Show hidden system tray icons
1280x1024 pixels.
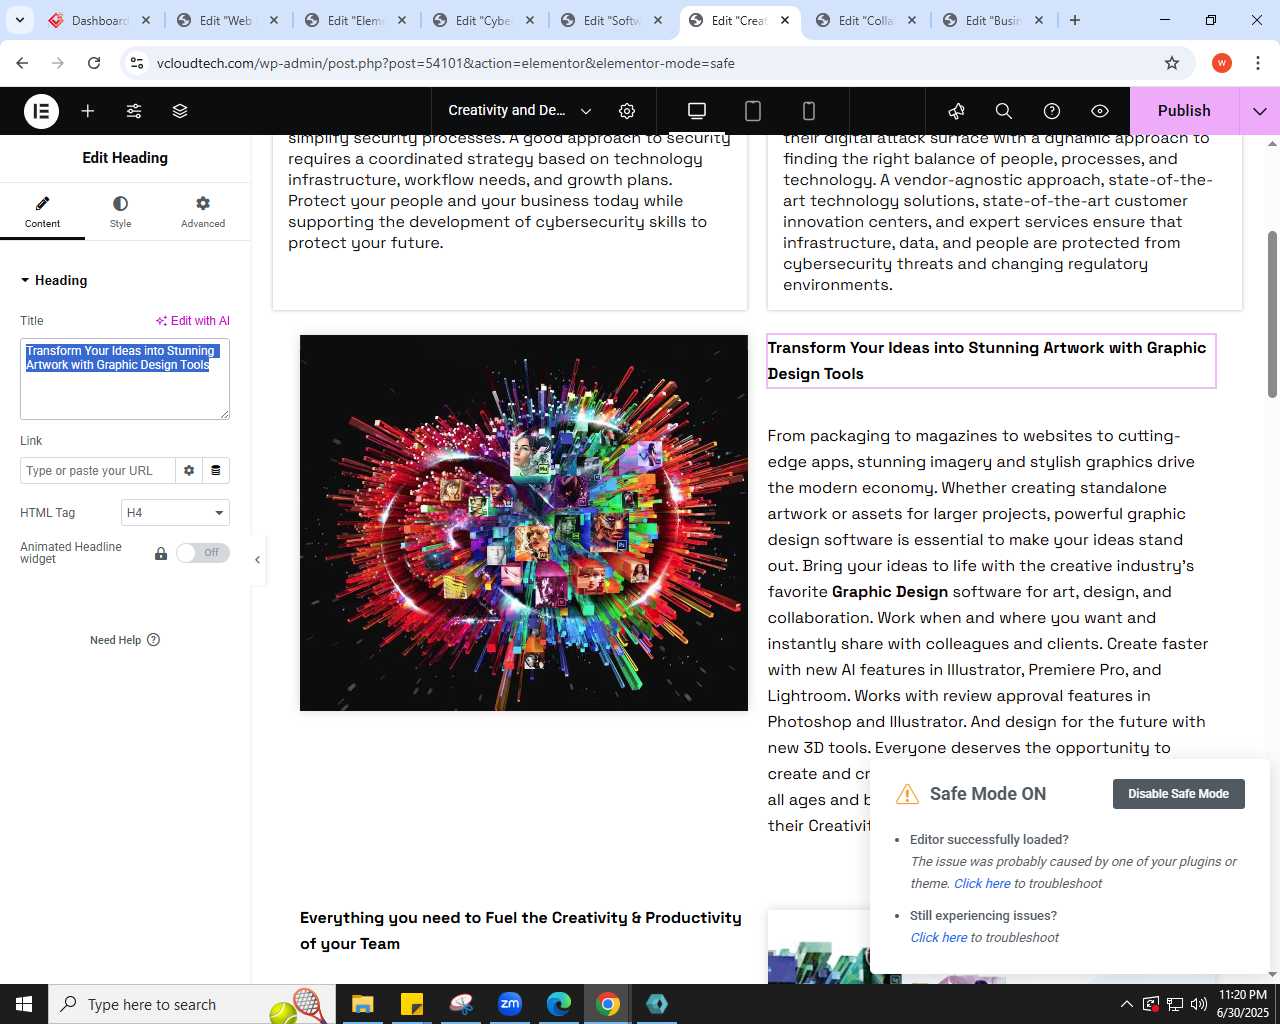1127,1004
